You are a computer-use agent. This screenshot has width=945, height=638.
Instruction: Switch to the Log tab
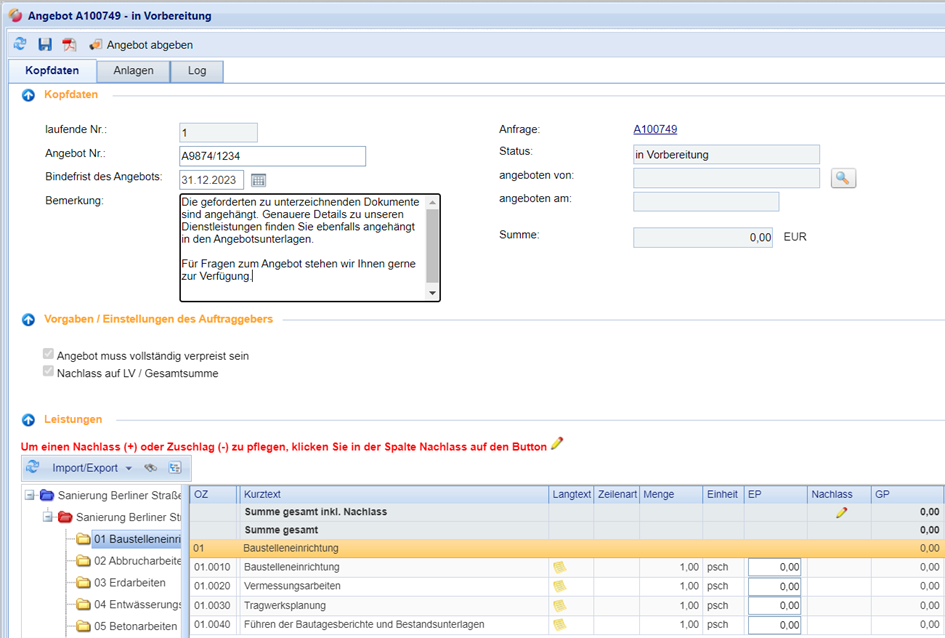197,71
